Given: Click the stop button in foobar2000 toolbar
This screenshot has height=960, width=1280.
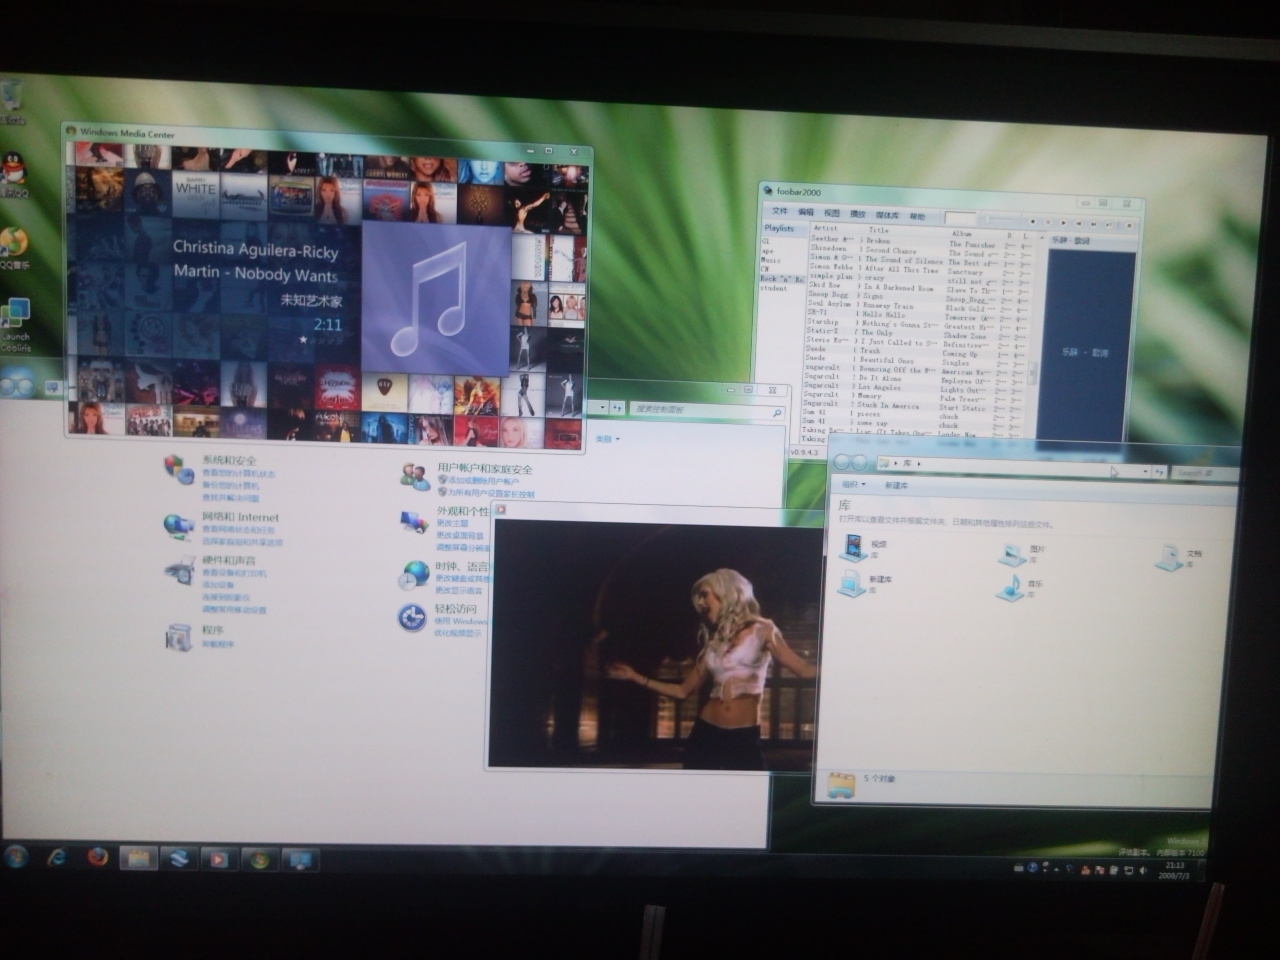Looking at the screenshot, I should (1033, 221).
